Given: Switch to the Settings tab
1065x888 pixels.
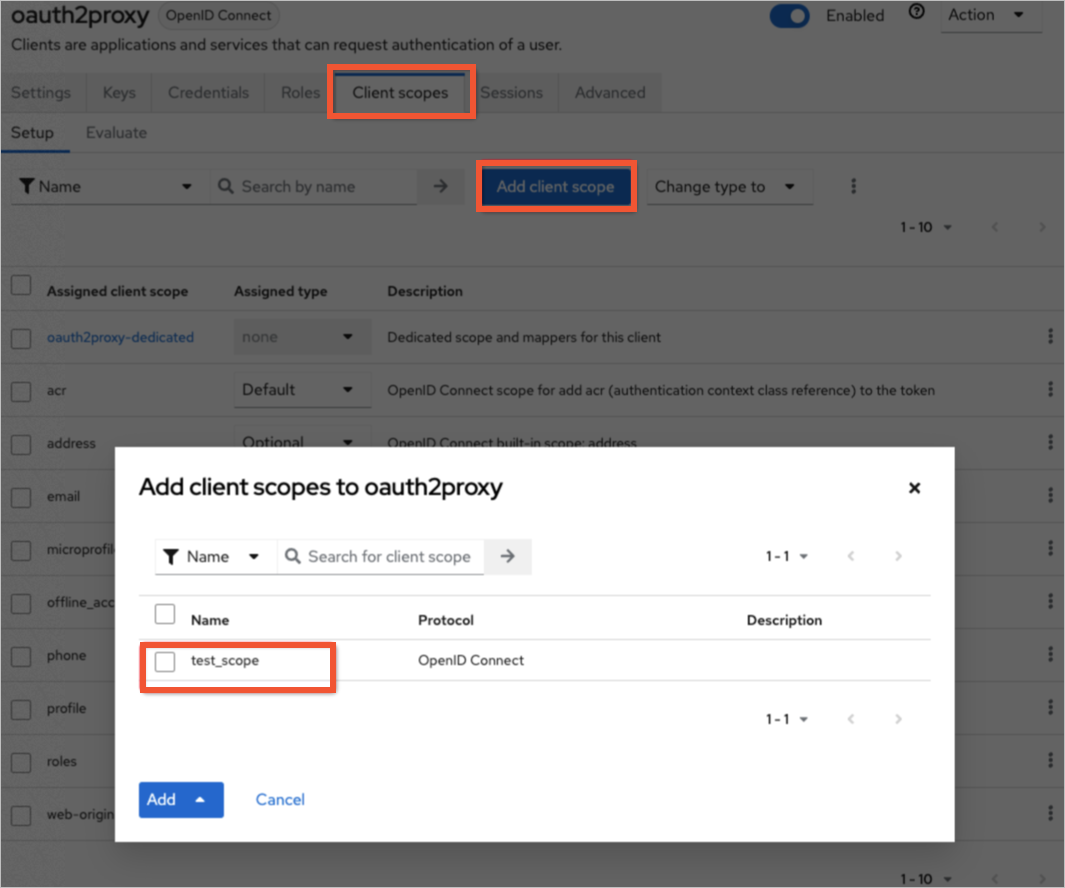Looking at the screenshot, I should 41,92.
